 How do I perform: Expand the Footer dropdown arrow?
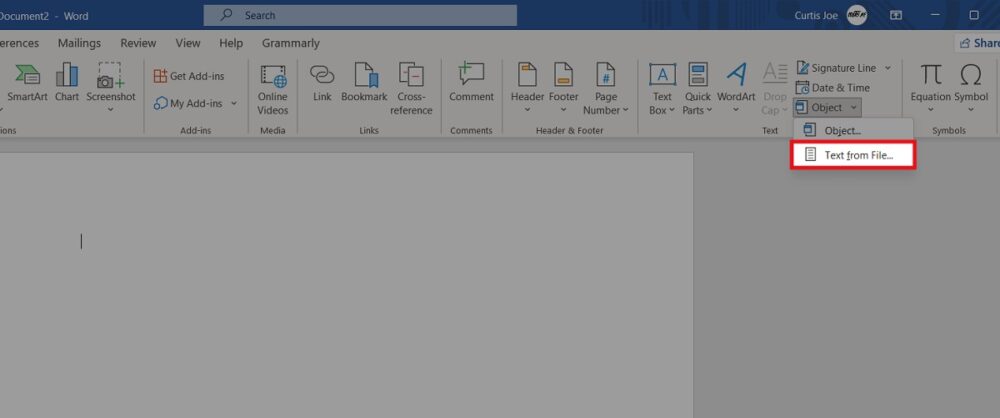pos(563,110)
